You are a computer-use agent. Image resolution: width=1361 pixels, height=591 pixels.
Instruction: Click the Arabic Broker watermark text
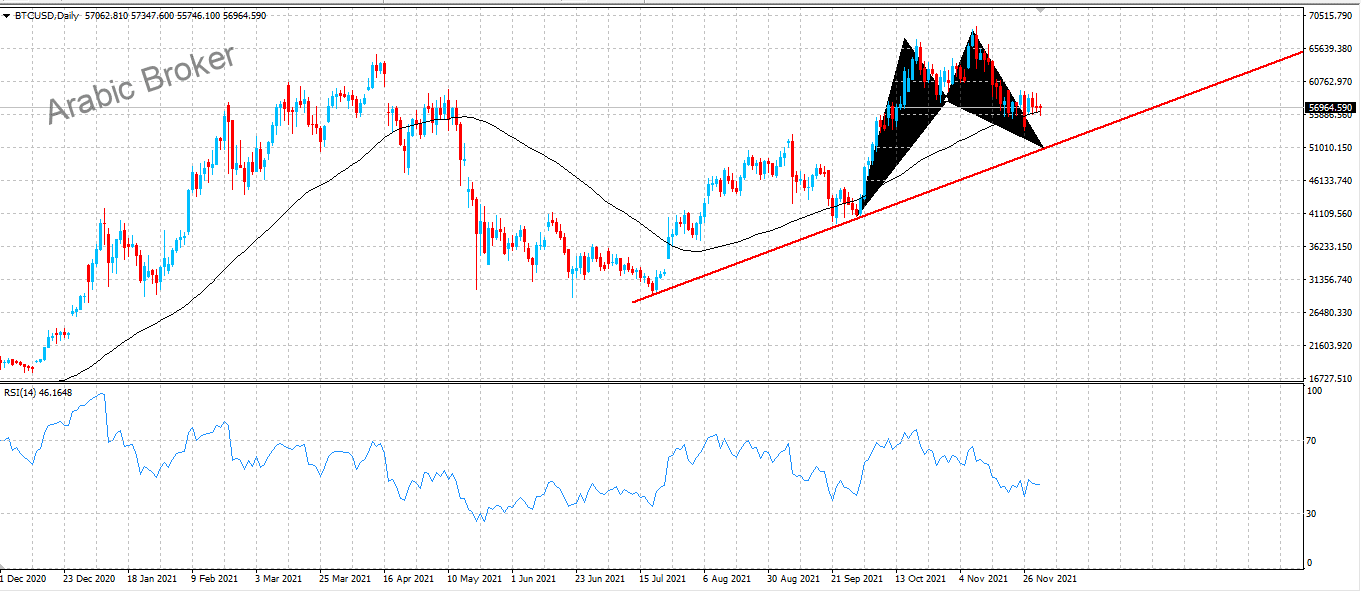(142, 84)
